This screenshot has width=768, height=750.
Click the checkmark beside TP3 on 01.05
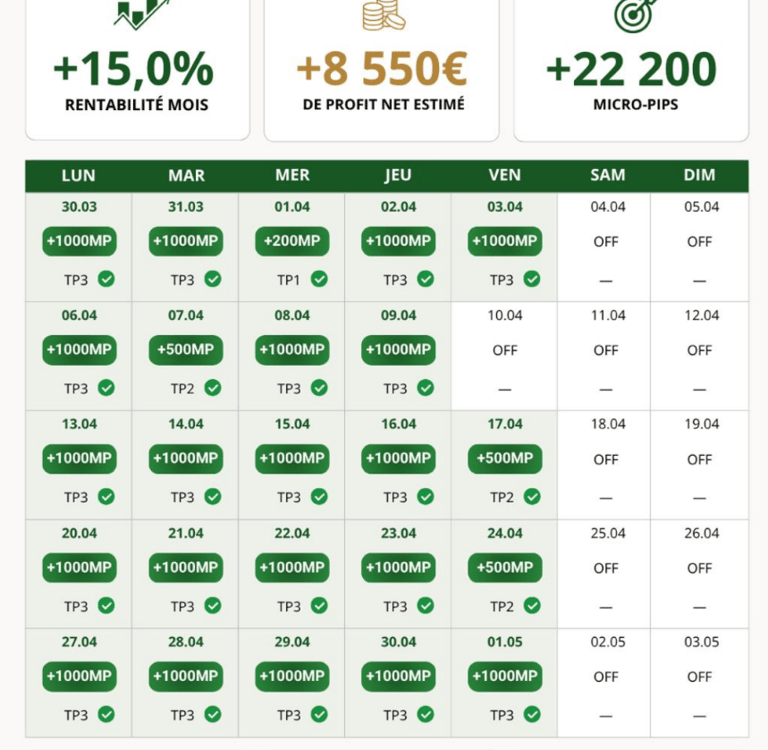(x=532, y=715)
